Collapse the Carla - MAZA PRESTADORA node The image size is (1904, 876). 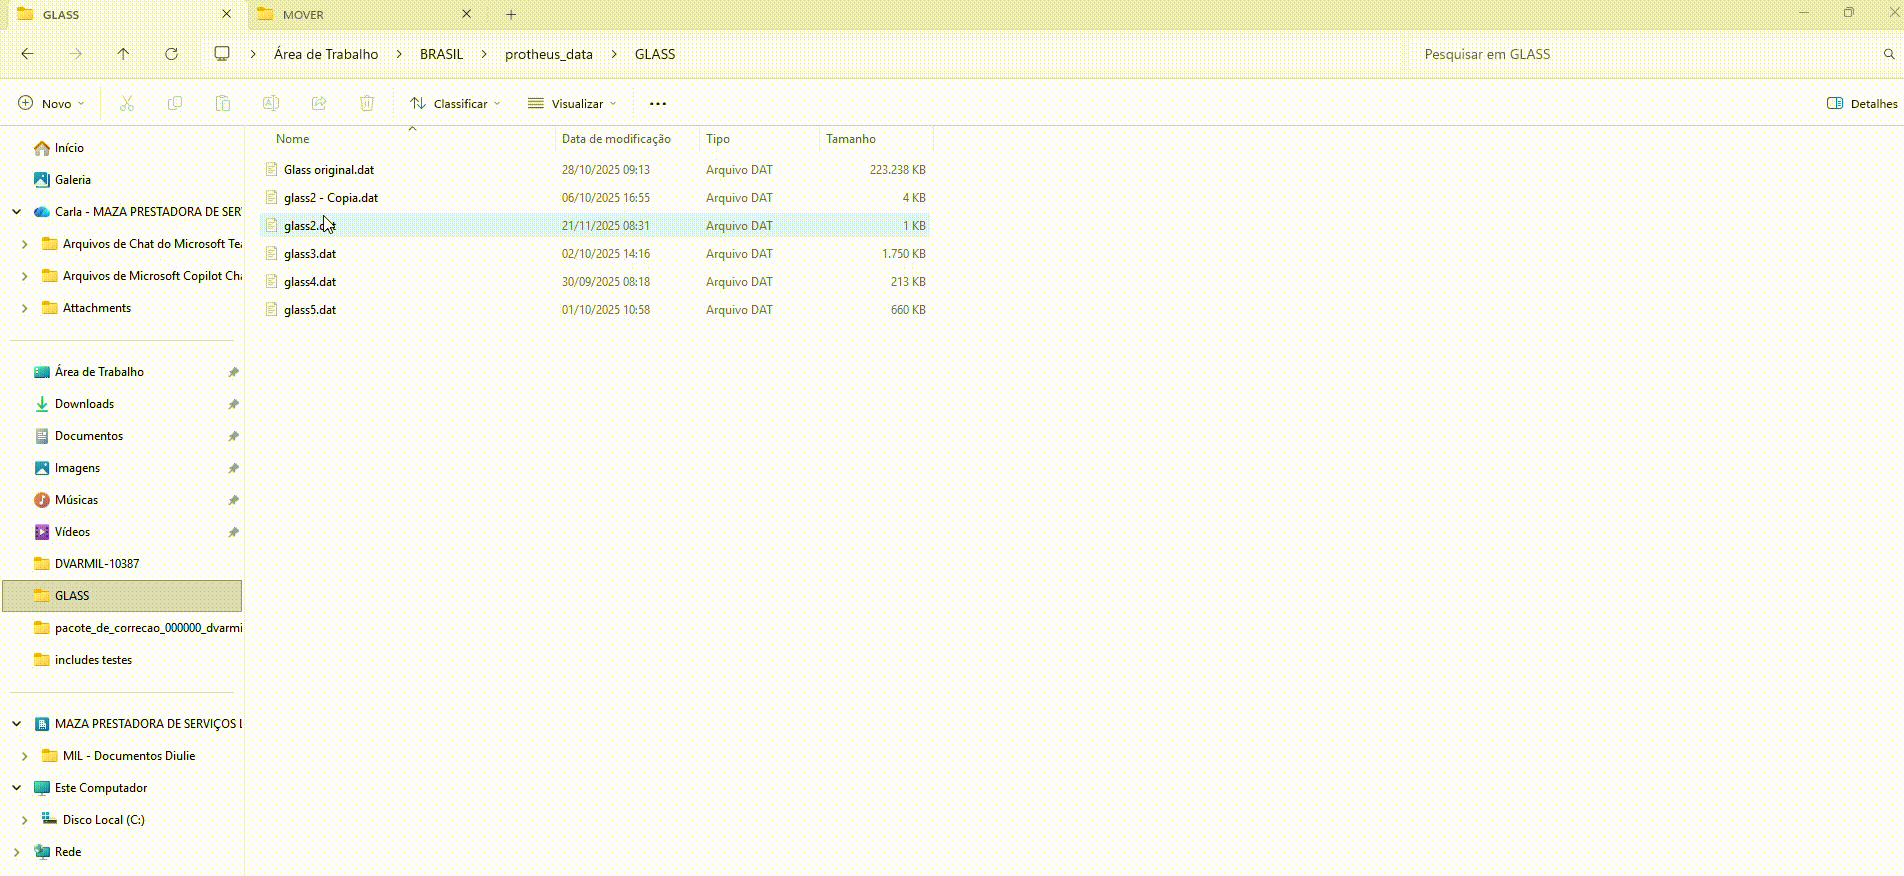(x=17, y=212)
